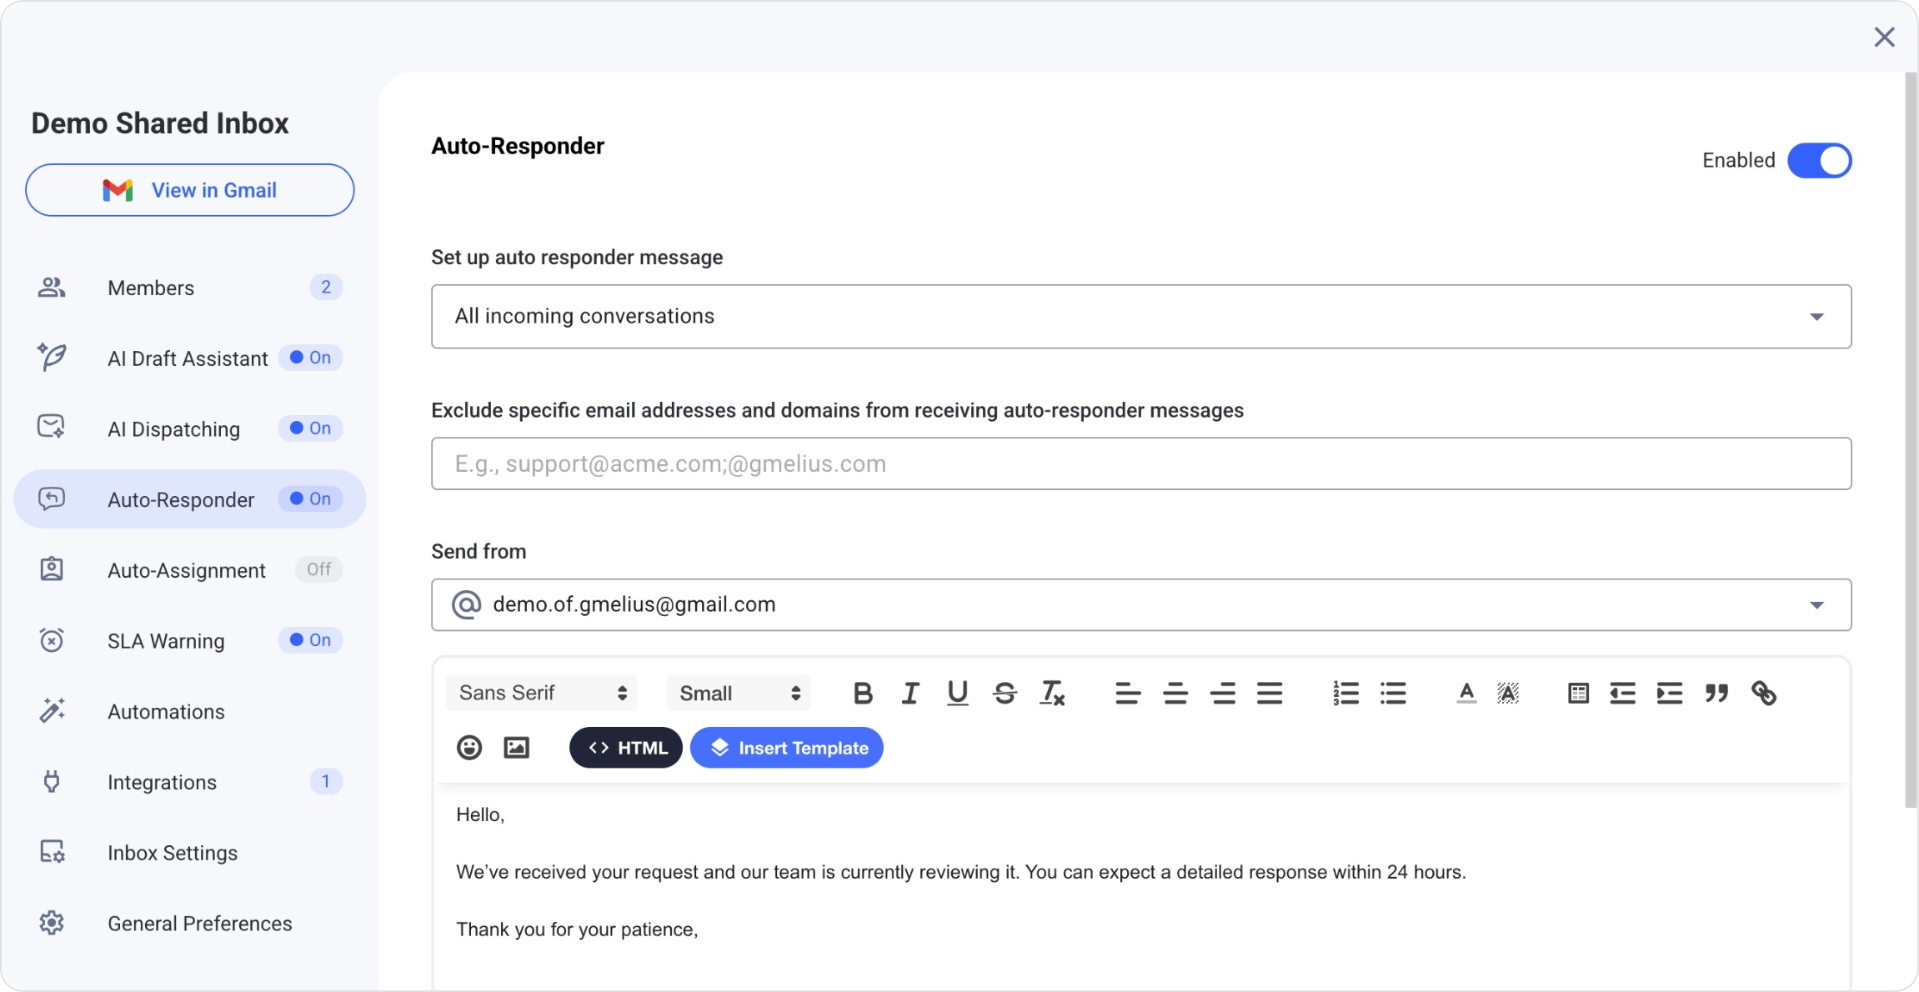Image resolution: width=1919 pixels, height=992 pixels.
Task: Clear text formatting icon
Action: coord(1052,693)
